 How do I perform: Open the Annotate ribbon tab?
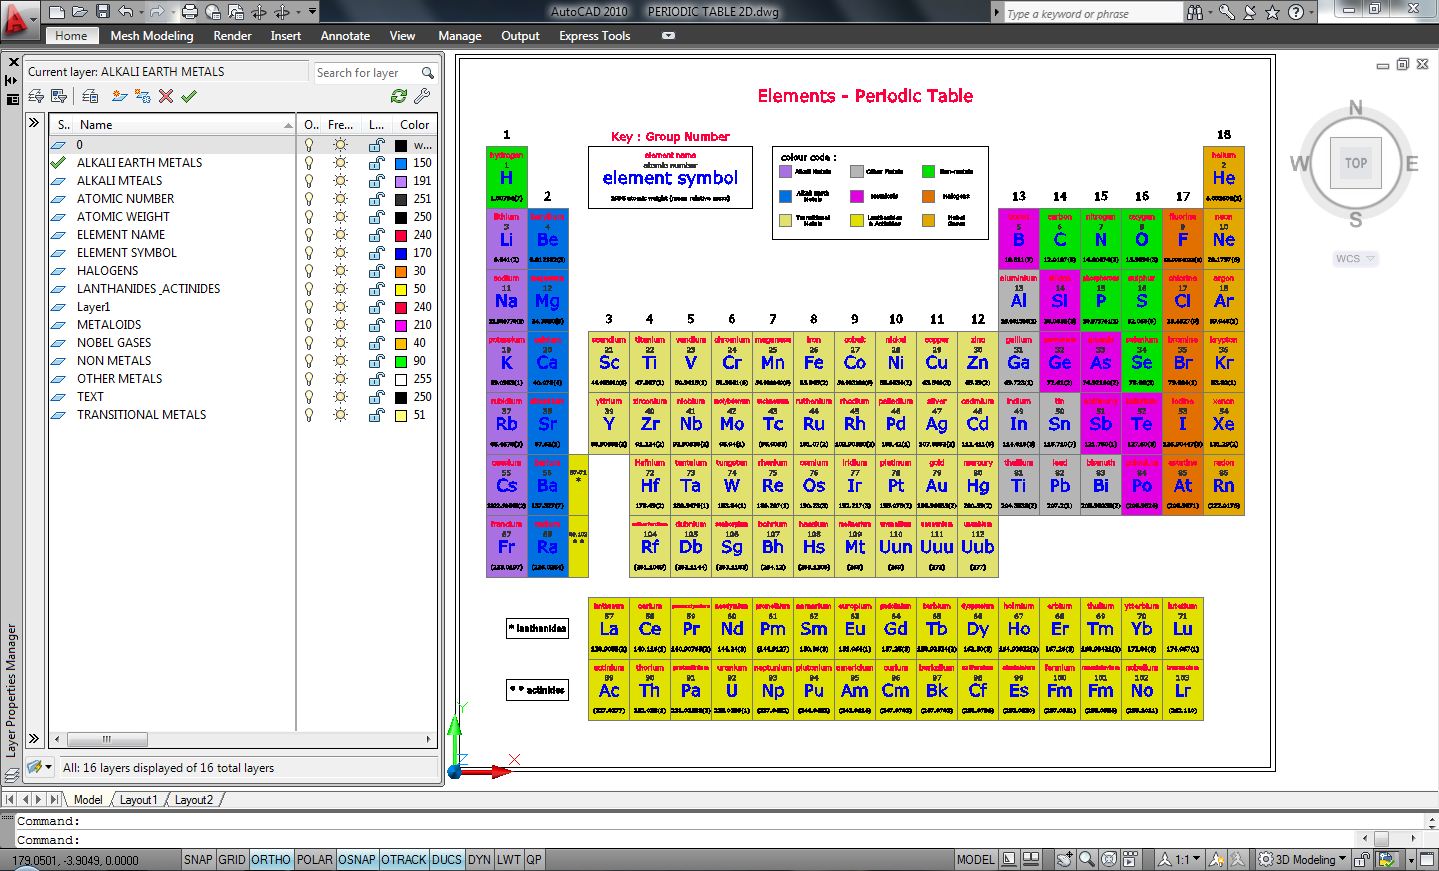click(x=345, y=36)
